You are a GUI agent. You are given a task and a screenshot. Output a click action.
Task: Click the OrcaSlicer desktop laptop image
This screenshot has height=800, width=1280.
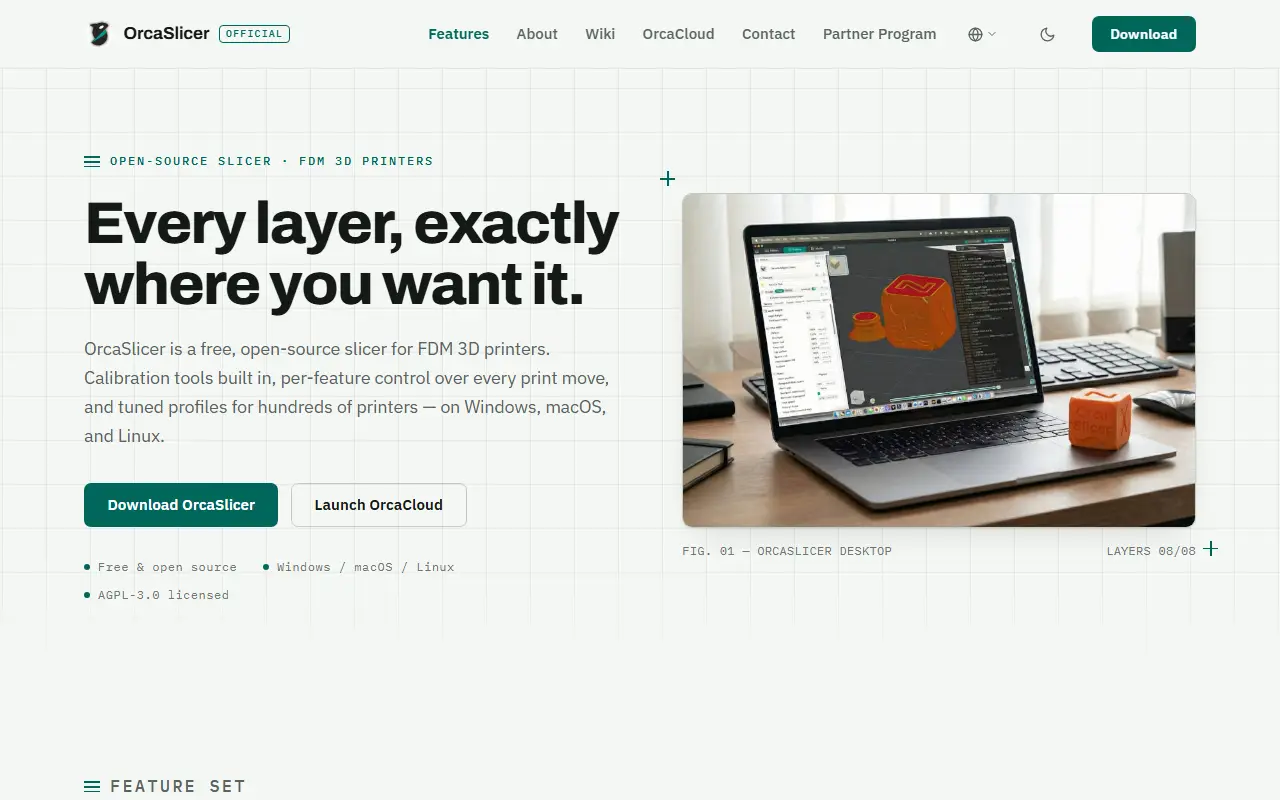[x=938, y=360]
